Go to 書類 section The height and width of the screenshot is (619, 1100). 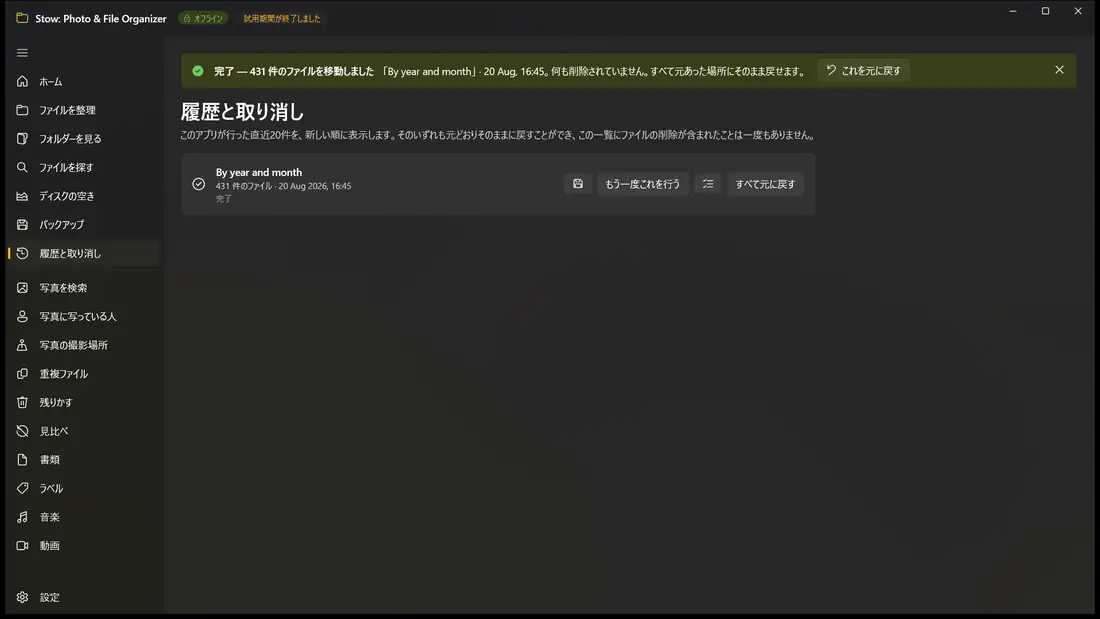point(84,460)
